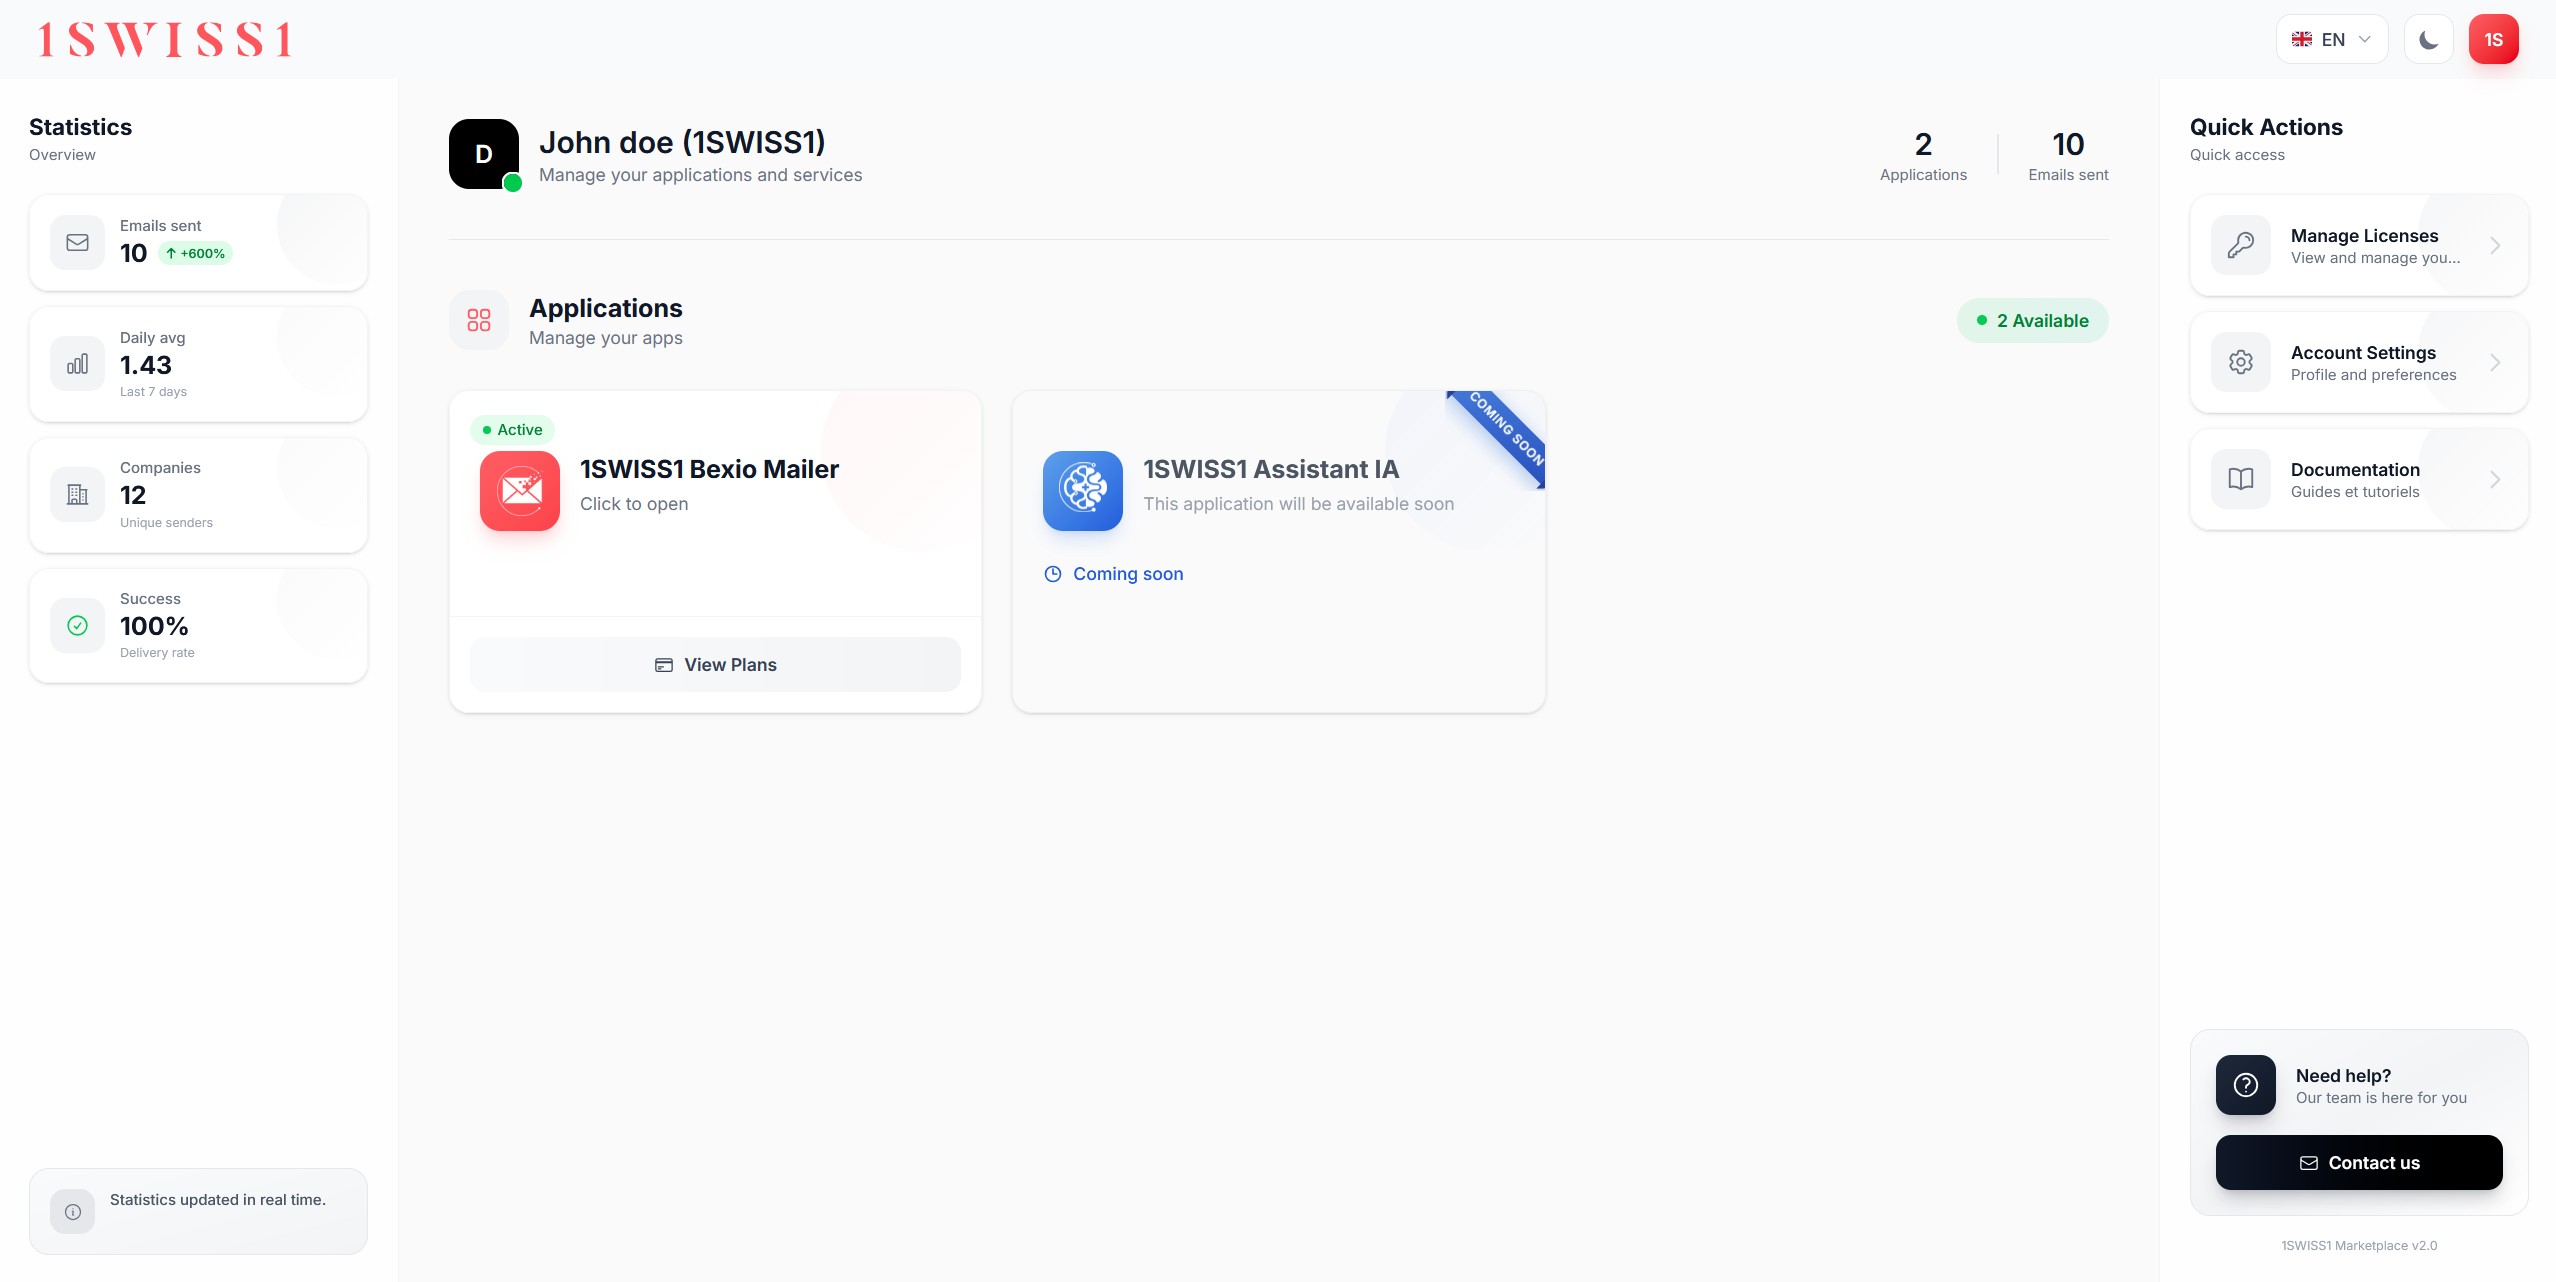Click the Active status badge

[512, 430]
